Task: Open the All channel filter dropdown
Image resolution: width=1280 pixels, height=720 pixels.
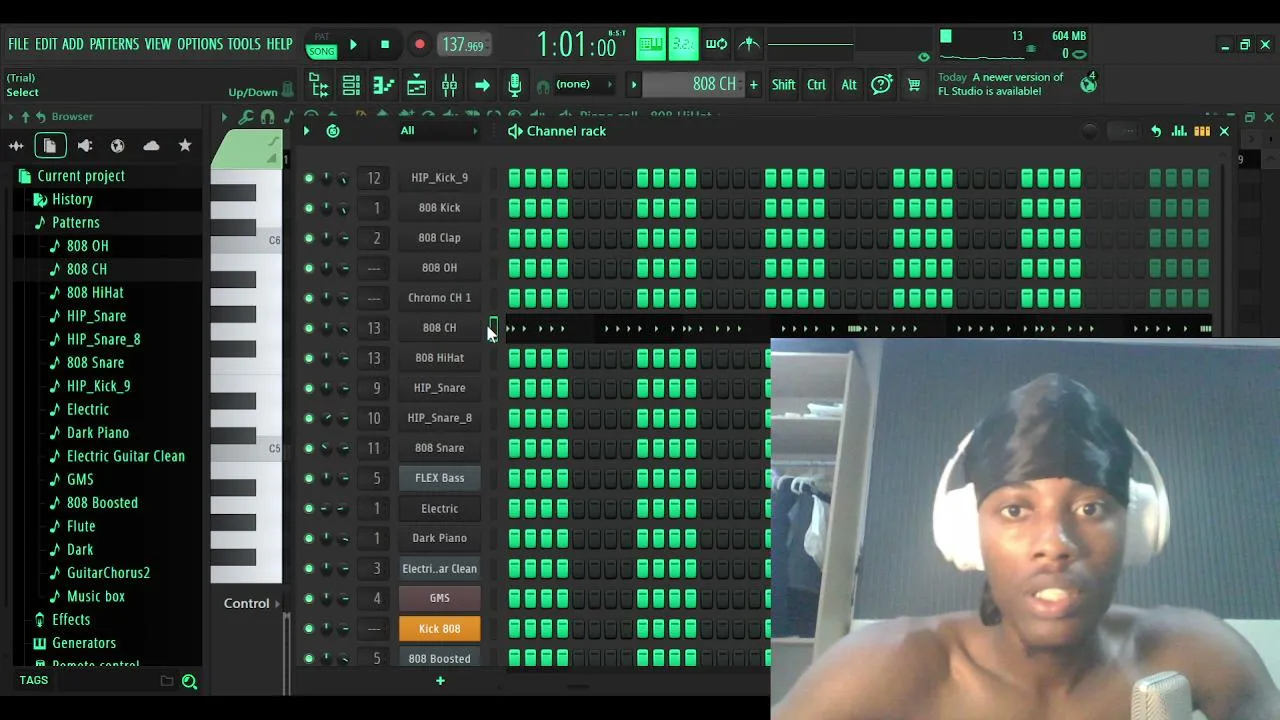Action: (438, 131)
